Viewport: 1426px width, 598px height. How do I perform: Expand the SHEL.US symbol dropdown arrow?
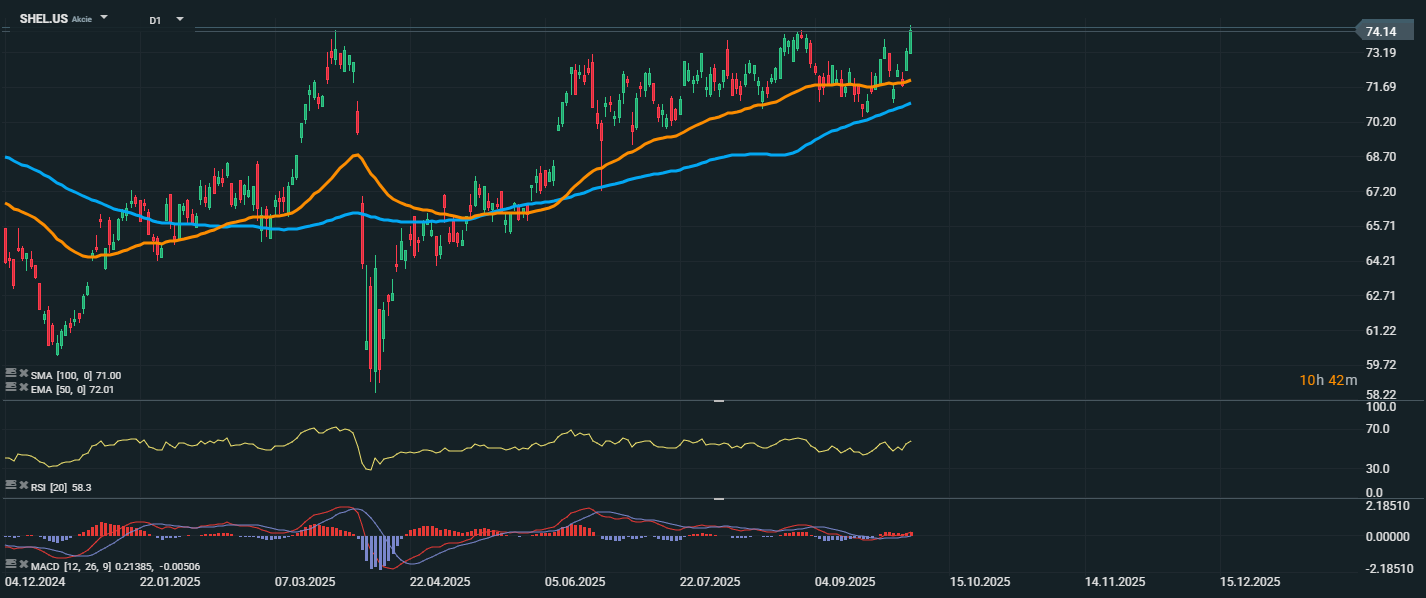(x=105, y=19)
